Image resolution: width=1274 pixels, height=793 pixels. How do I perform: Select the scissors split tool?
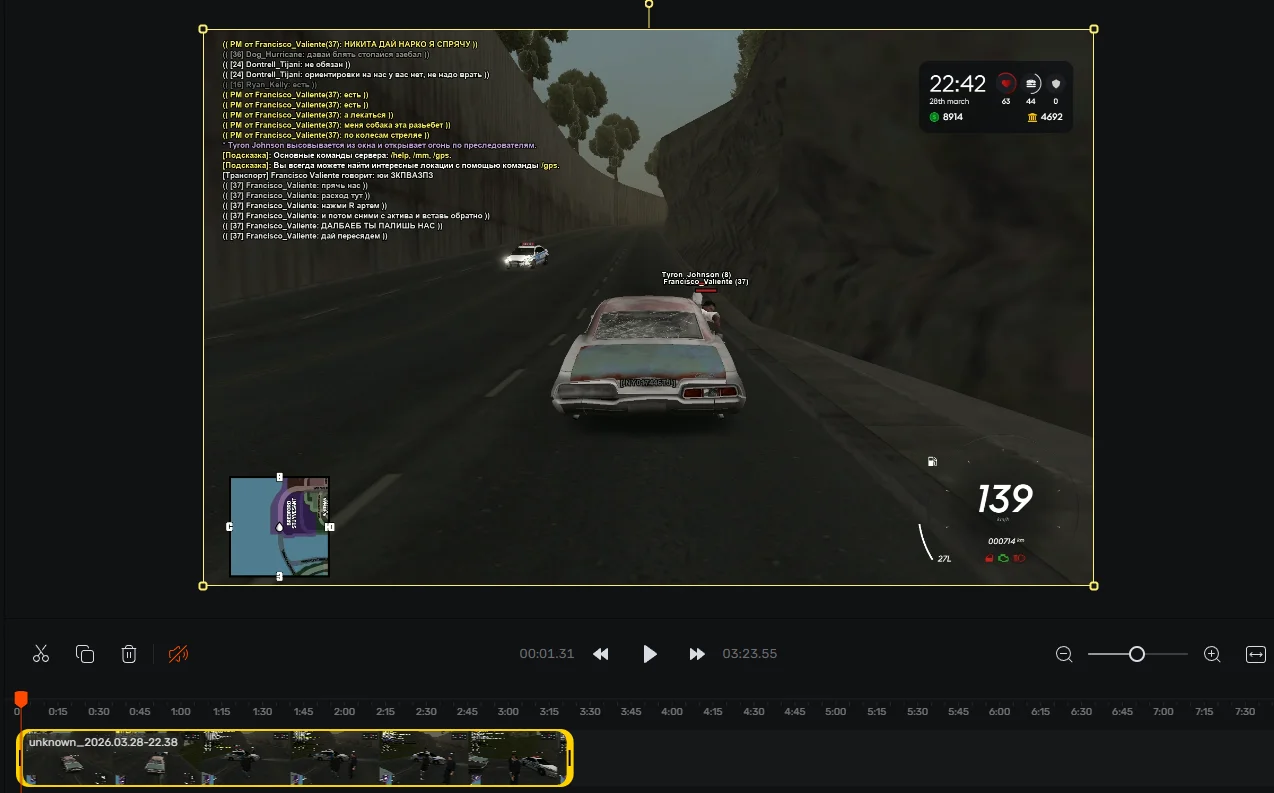click(41, 654)
